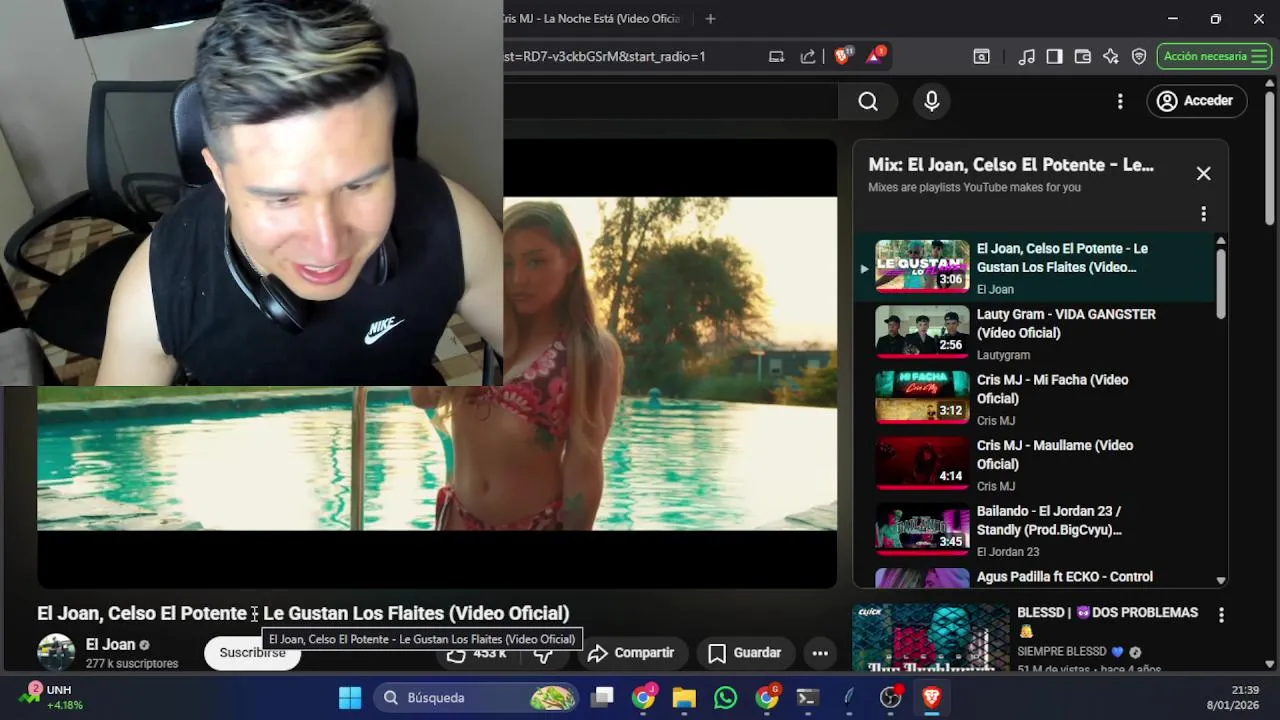Open Bailando El Jordan 23 thumbnail

coord(922,528)
